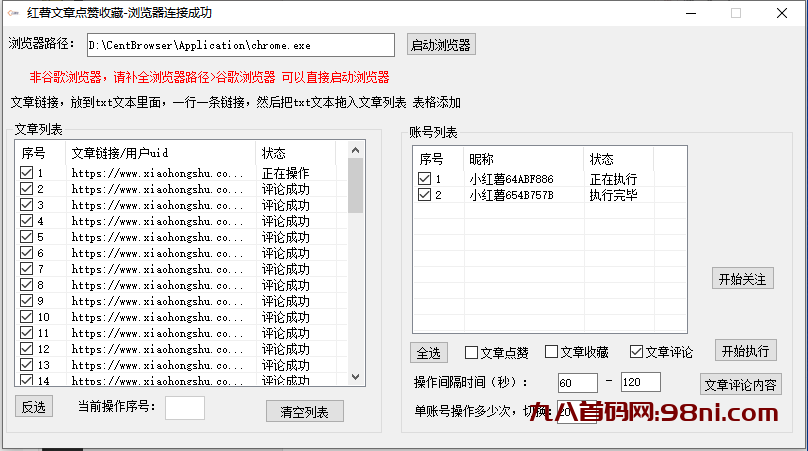This screenshot has width=808, height=451.
Task: Click 文章链接/用户uid column header
Action: (x=160, y=153)
